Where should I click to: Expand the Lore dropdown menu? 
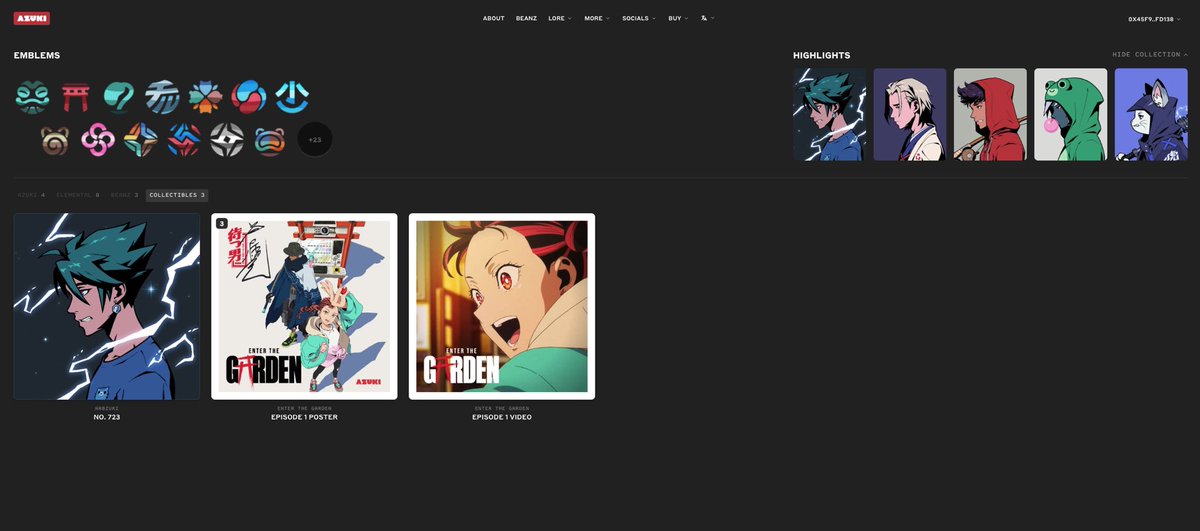[560, 18]
